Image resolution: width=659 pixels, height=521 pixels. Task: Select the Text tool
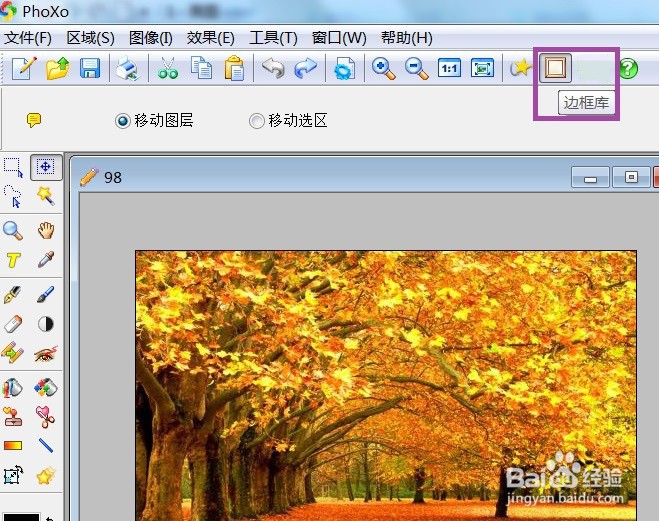click(13, 260)
